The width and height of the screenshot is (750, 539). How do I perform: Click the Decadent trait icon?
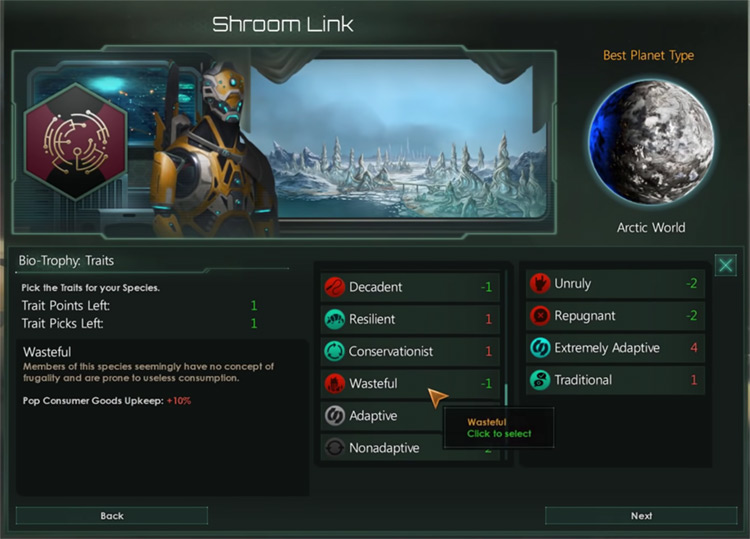click(334, 287)
